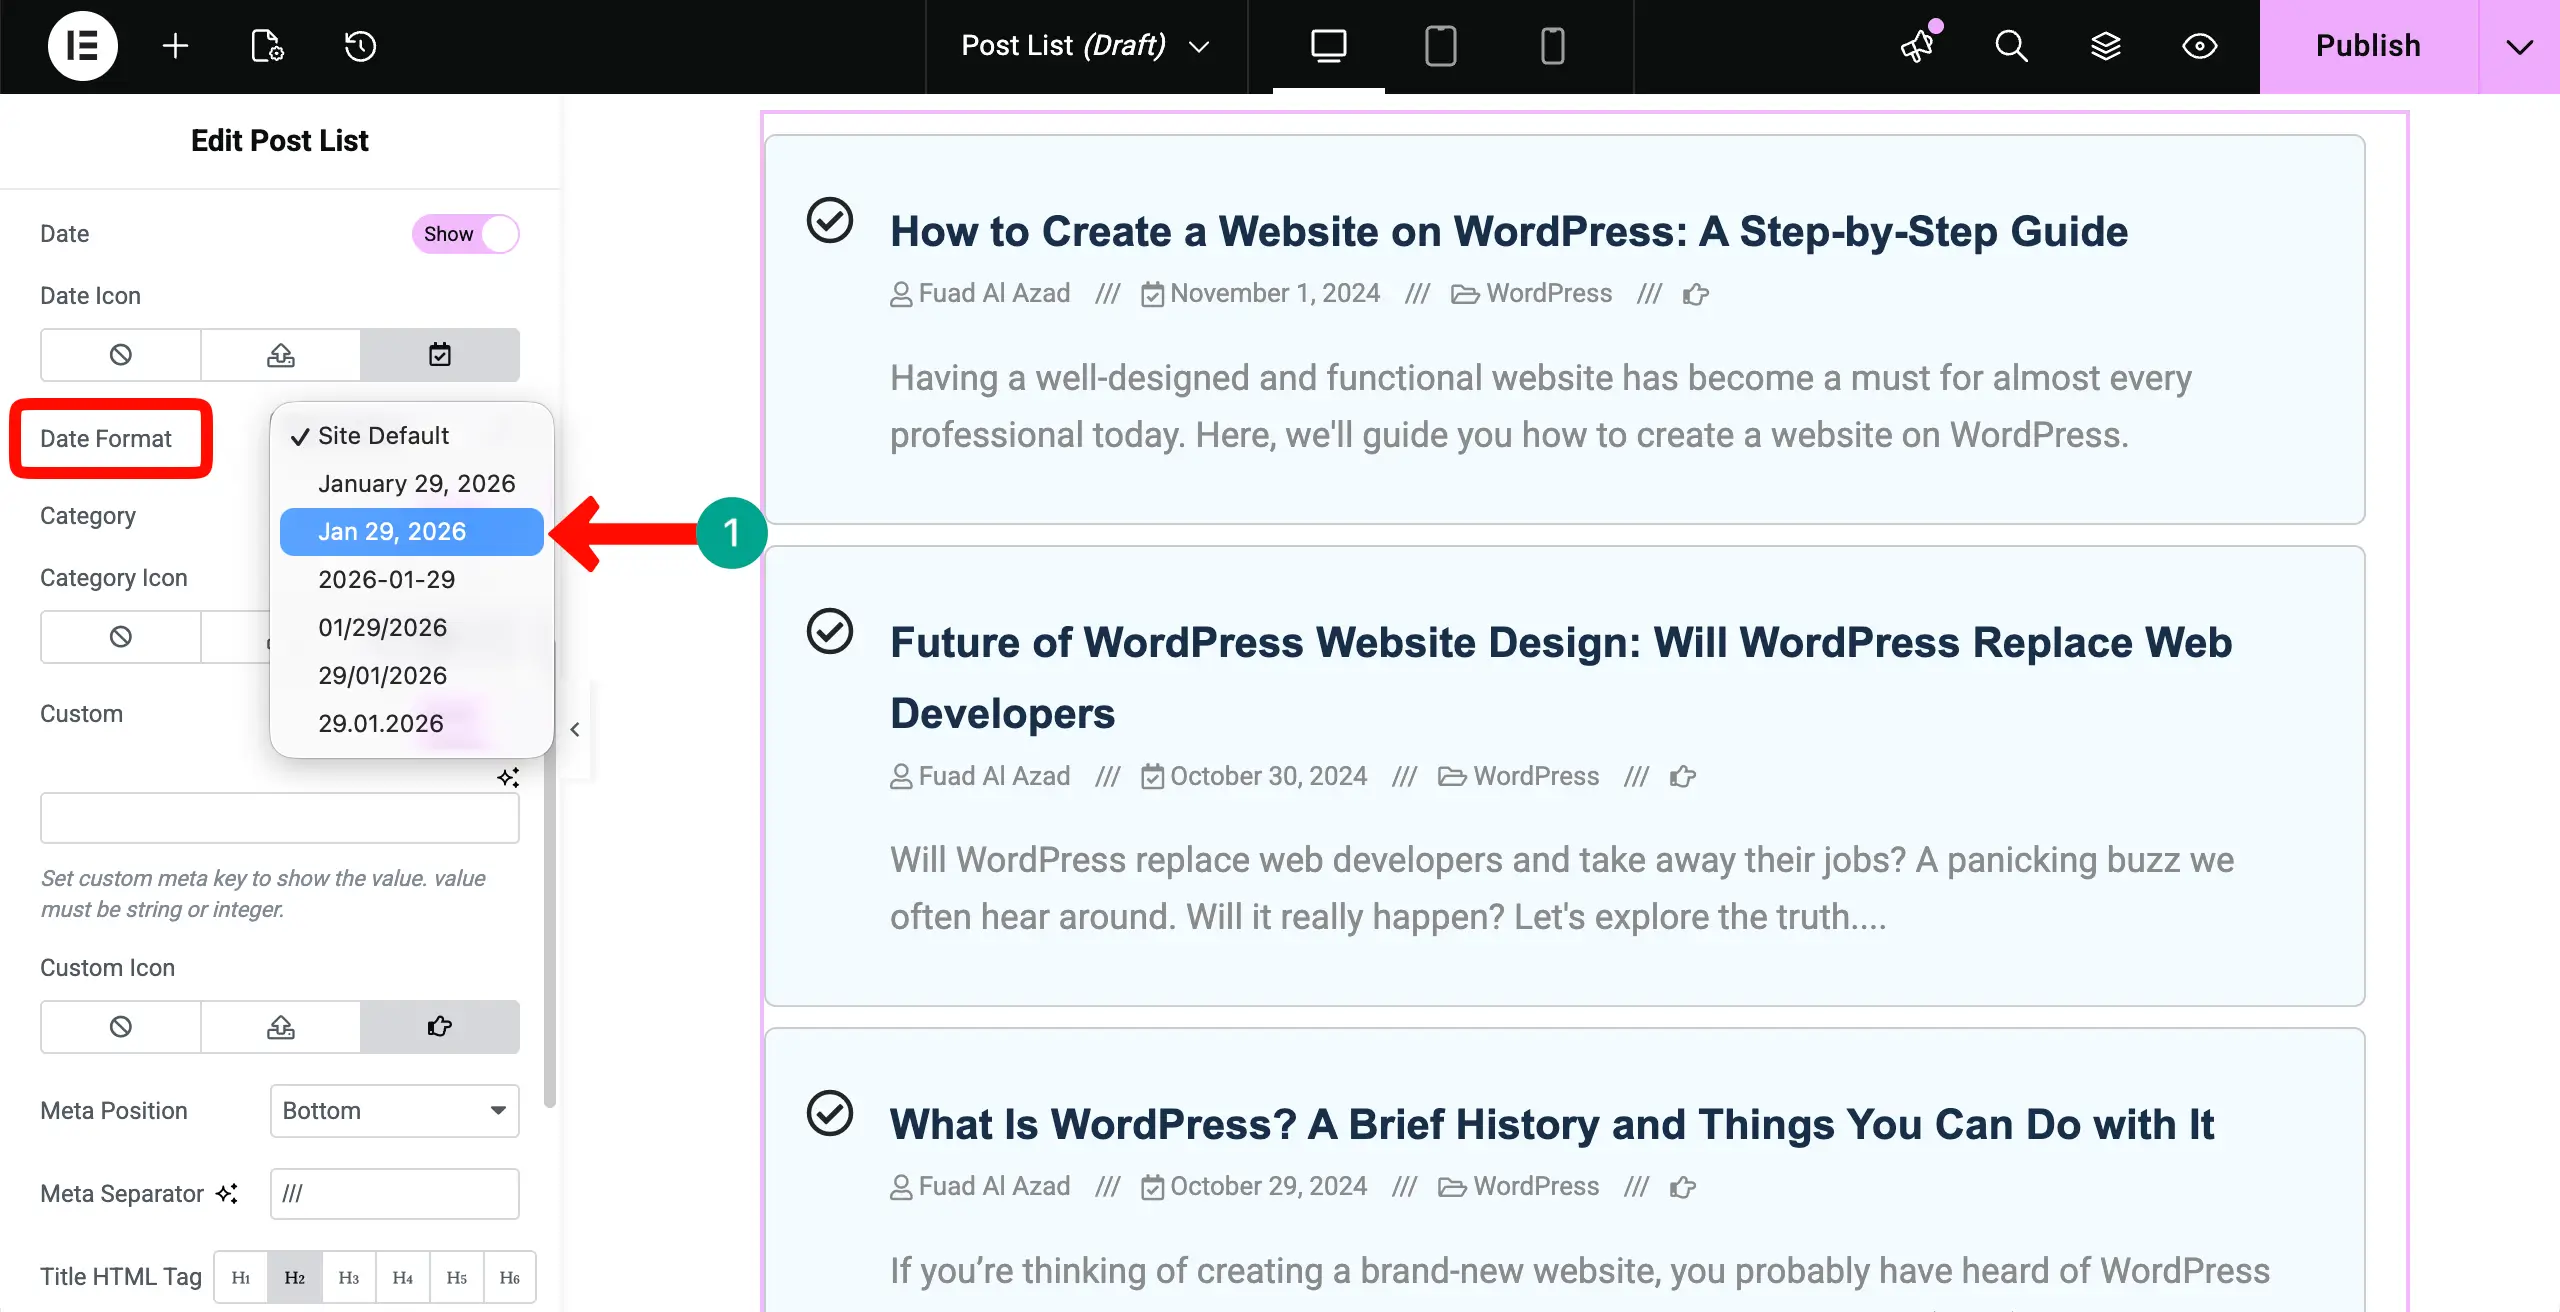Click the Publish button

point(2368,46)
